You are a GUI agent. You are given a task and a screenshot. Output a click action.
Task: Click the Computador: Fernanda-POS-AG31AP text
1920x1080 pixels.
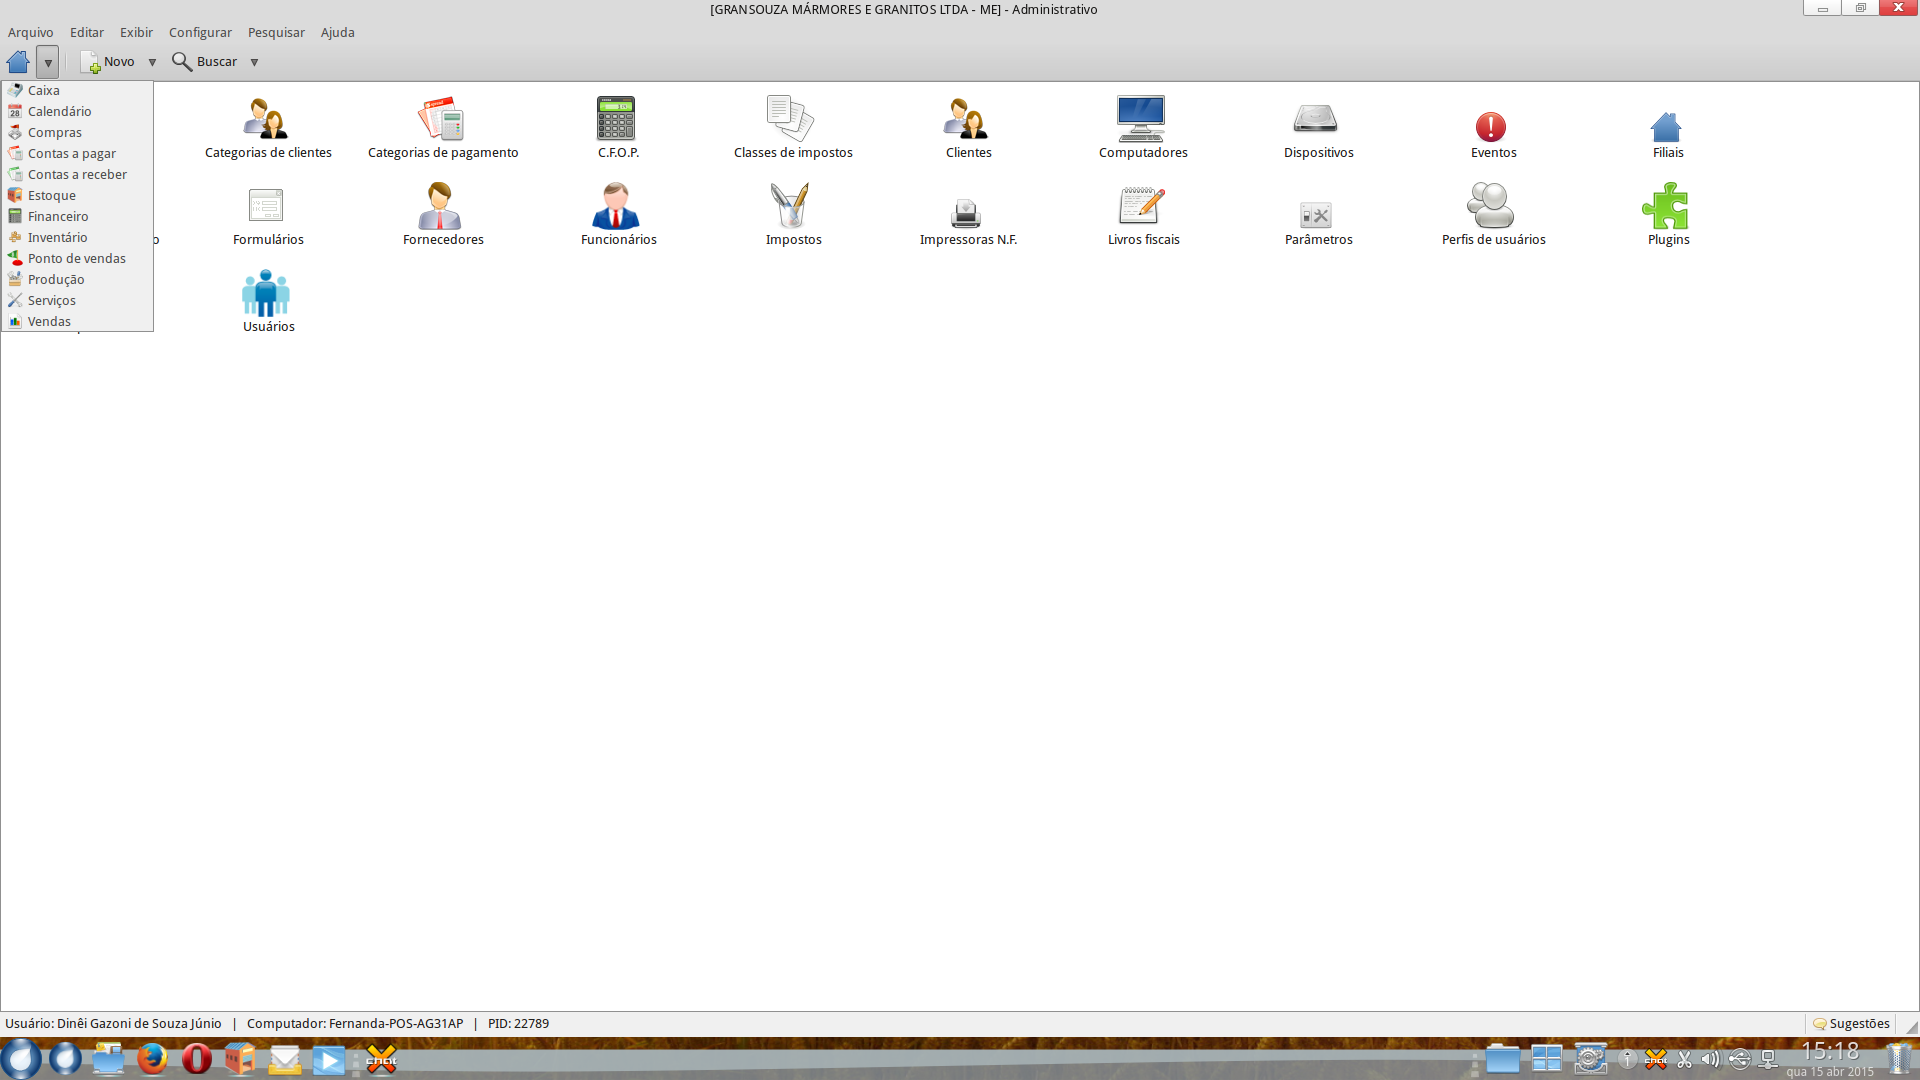point(355,1023)
